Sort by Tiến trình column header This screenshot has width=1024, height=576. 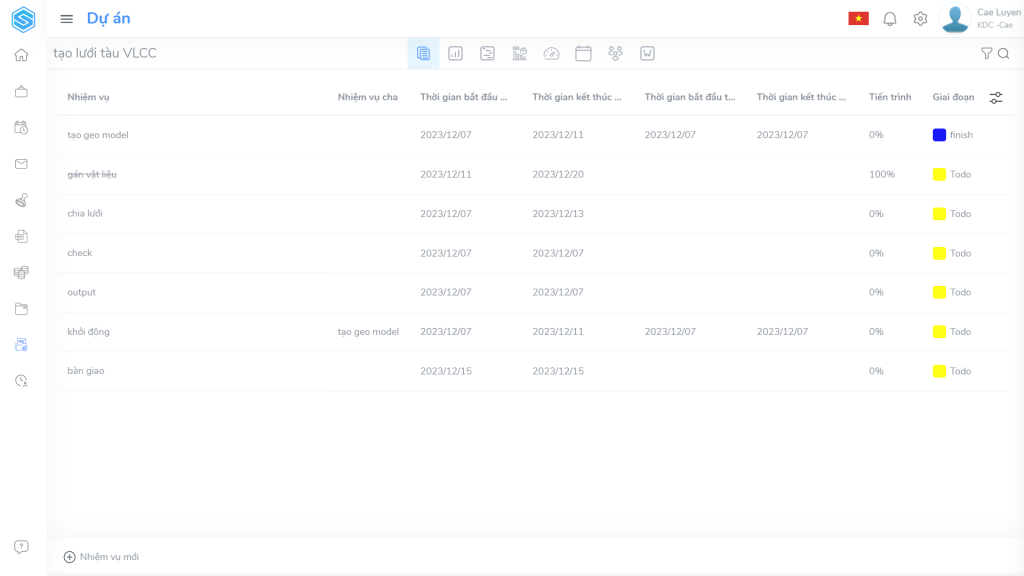[x=889, y=97]
